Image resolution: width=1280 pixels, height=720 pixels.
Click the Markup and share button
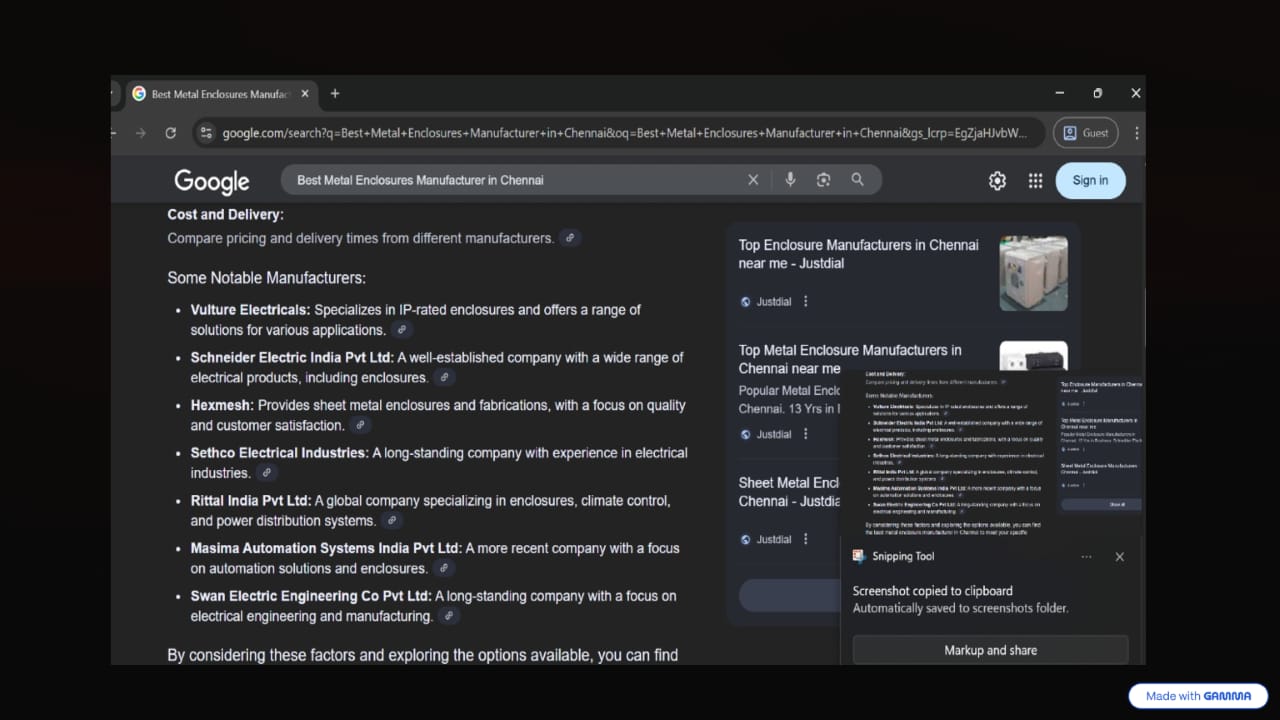pyautogui.click(x=990, y=650)
